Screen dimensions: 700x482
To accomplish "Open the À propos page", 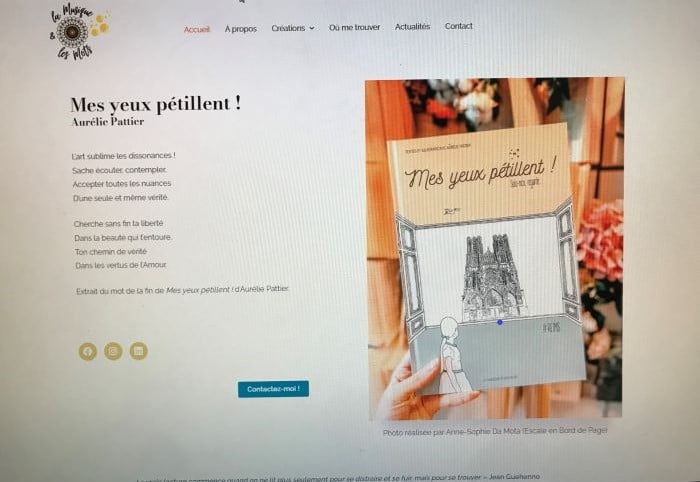I will pyautogui.click(x=241, y=29).
